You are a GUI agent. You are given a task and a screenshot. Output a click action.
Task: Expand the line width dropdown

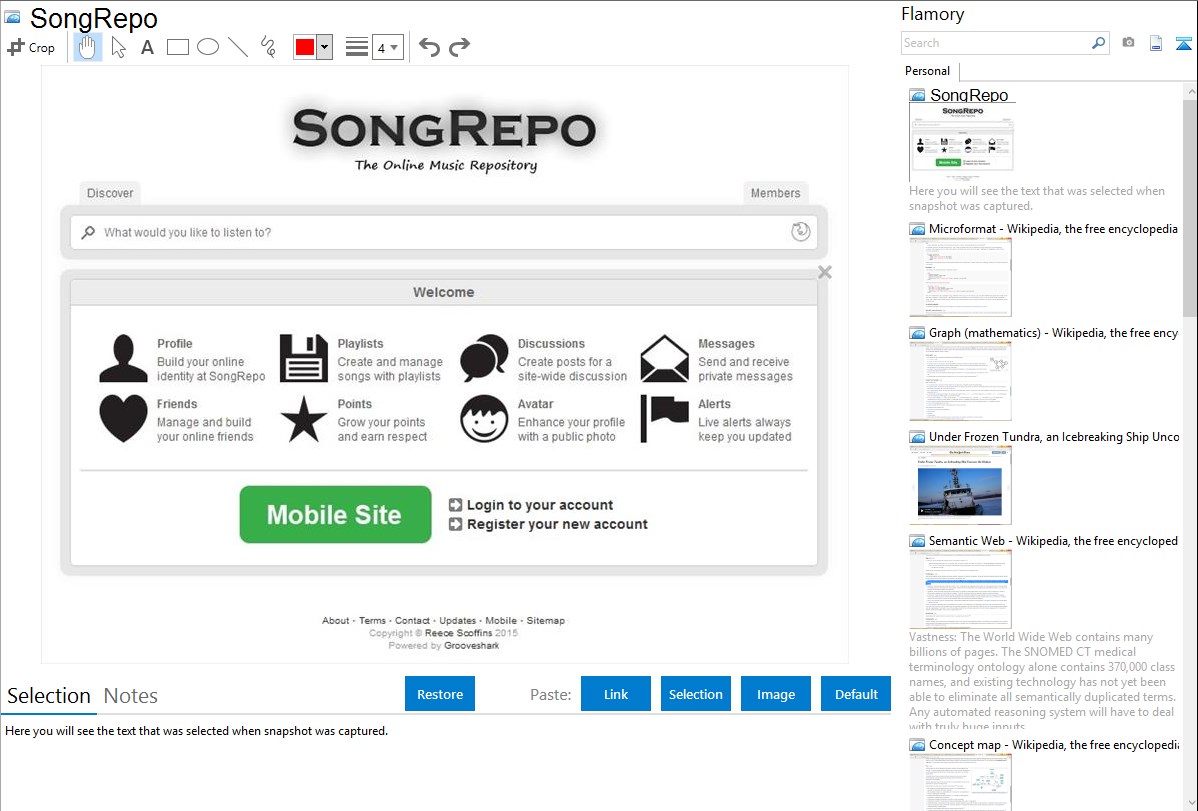pyautogui.click(x=387, y=47)
